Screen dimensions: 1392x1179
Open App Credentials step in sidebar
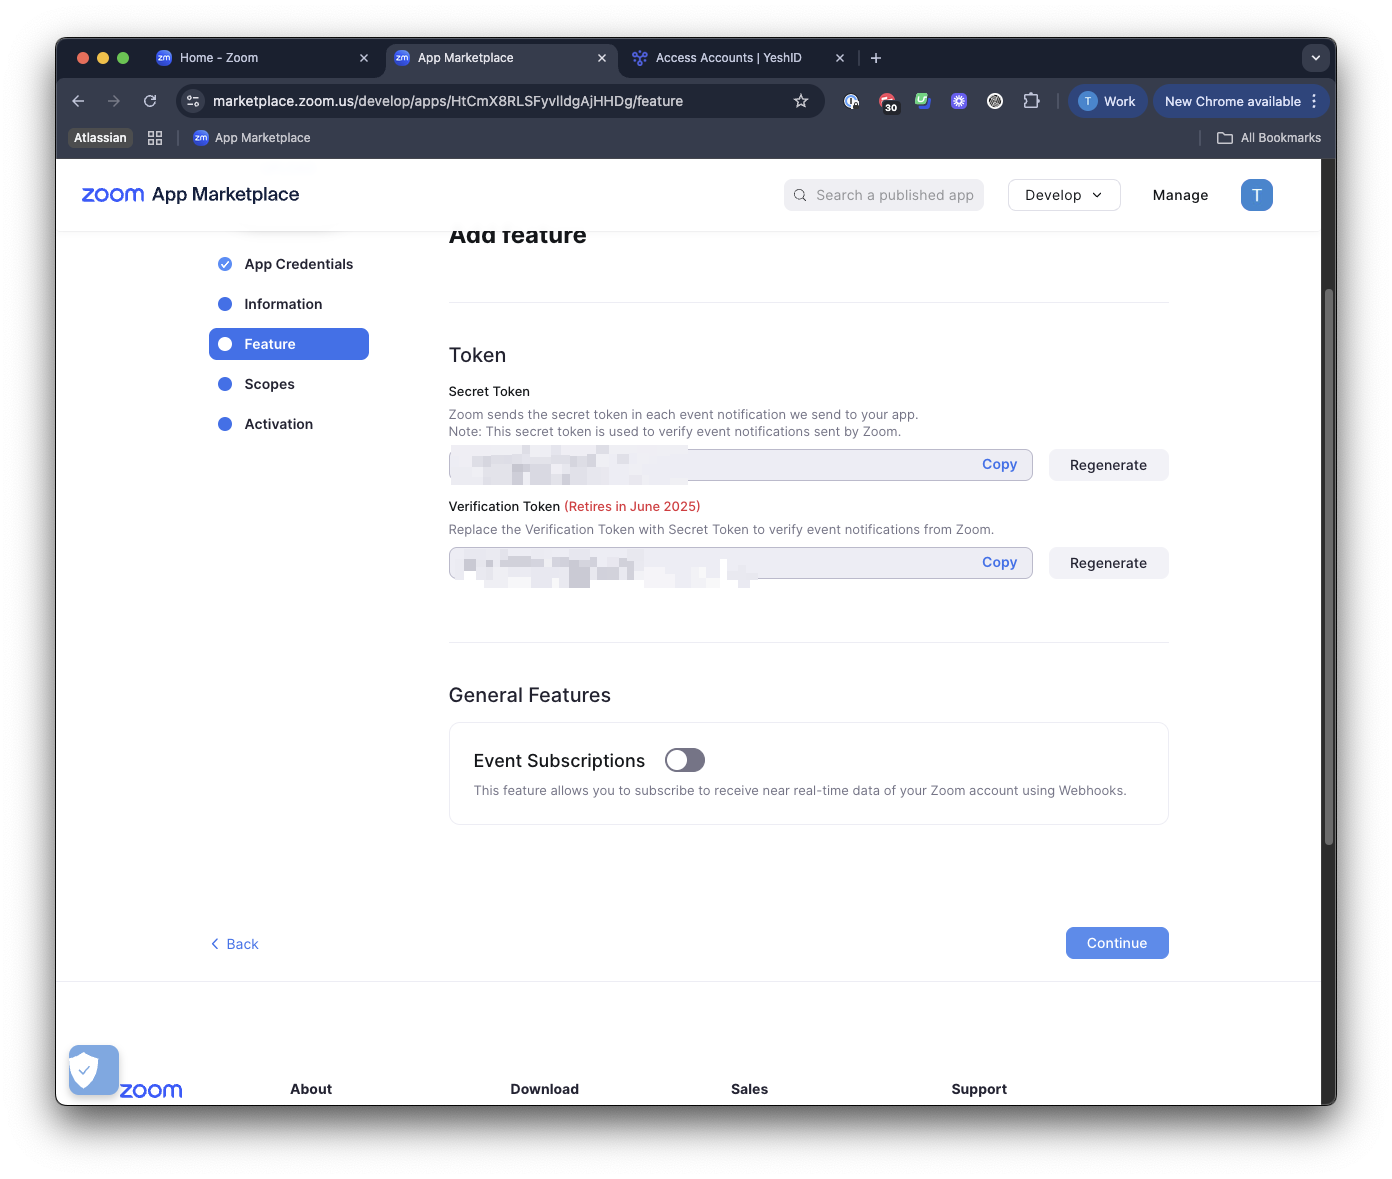[298, 264]
